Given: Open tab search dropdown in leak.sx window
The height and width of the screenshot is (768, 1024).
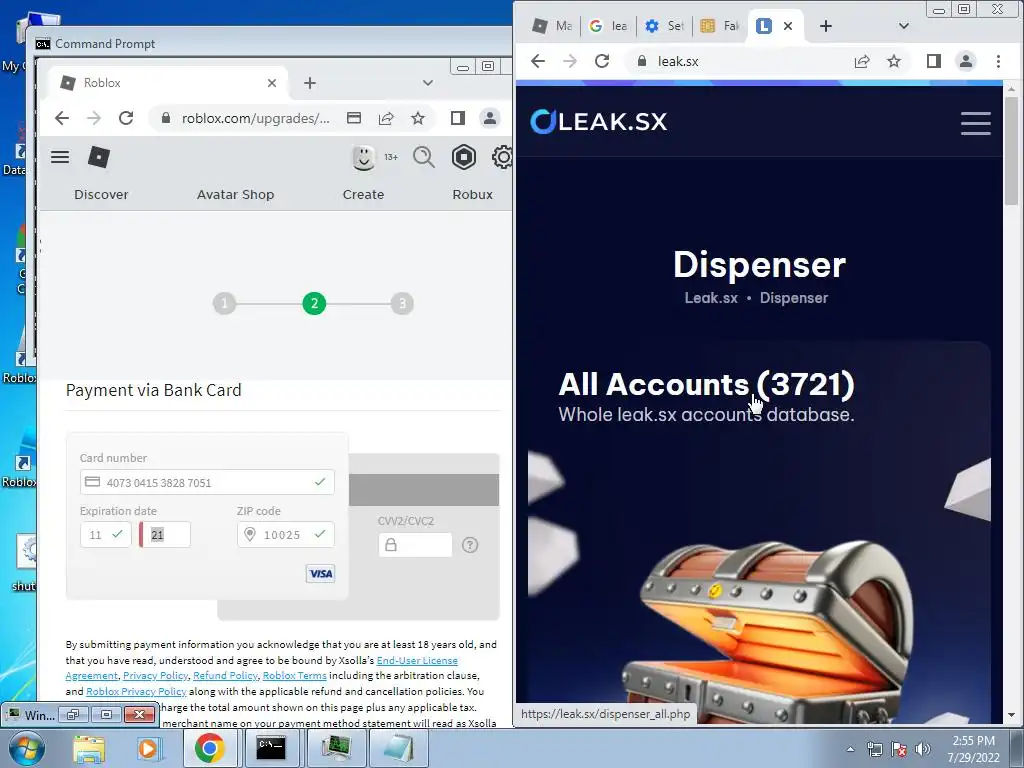Looking at the screenshot, I should (904, 26).
